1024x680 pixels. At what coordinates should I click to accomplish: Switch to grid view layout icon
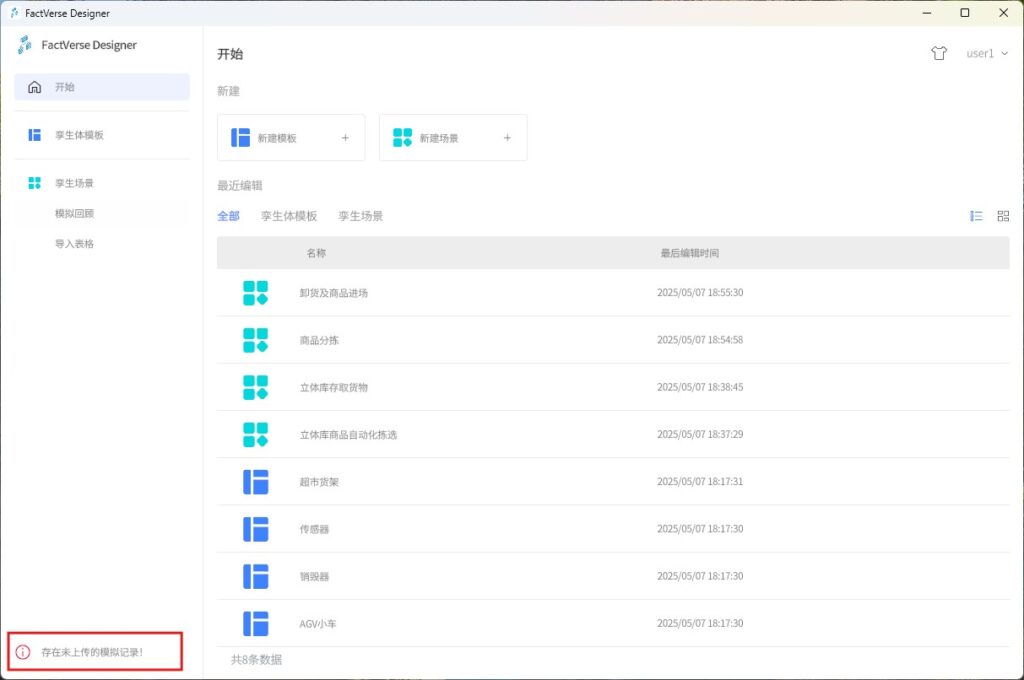tap(1003, 216)
